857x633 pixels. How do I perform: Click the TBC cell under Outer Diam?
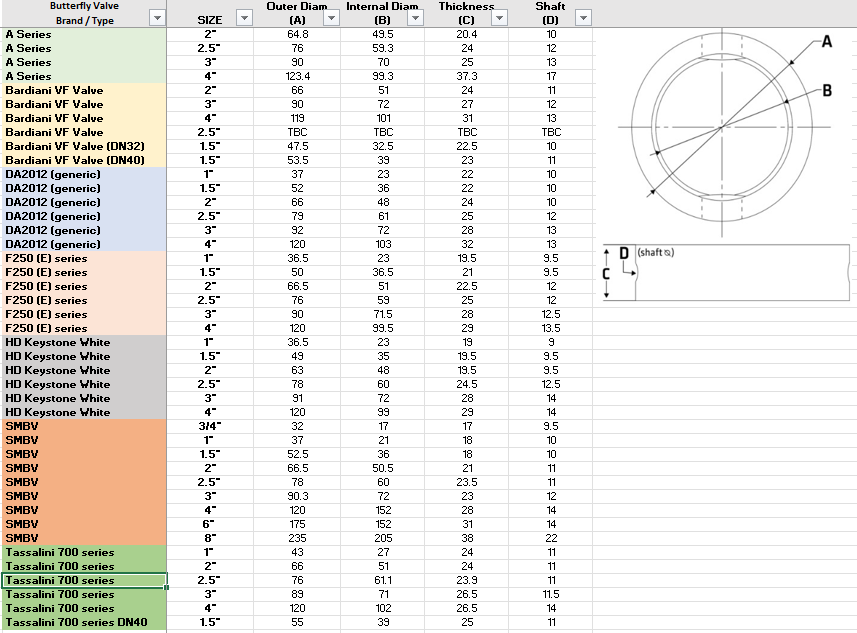pos(297,132)
